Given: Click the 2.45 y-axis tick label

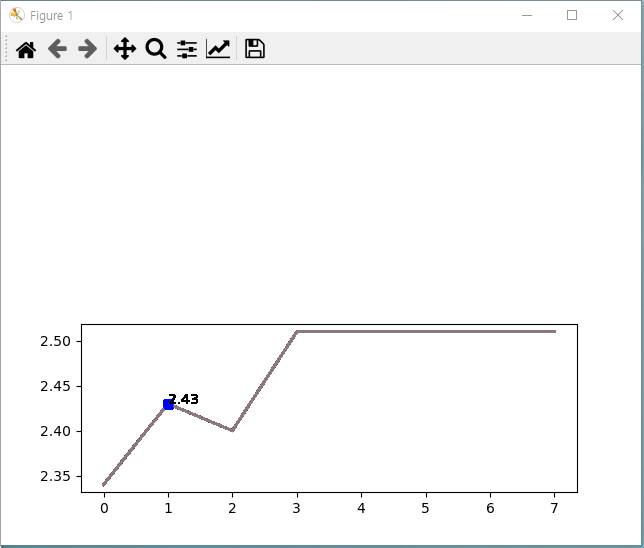Looking at the screenshot, I should [55, 387].
